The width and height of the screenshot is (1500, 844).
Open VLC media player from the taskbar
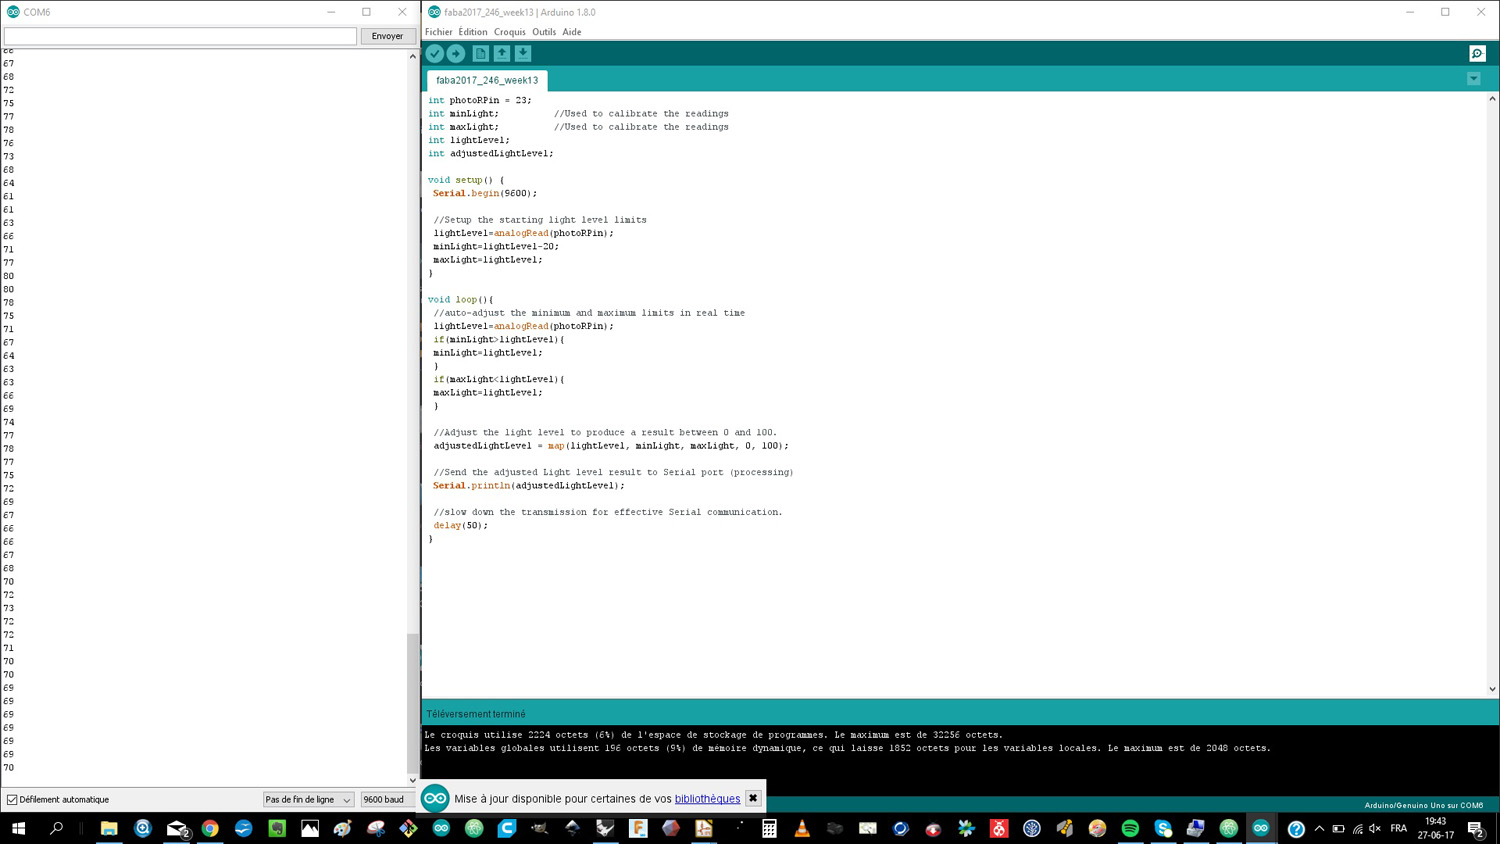(x=802, y=828)
